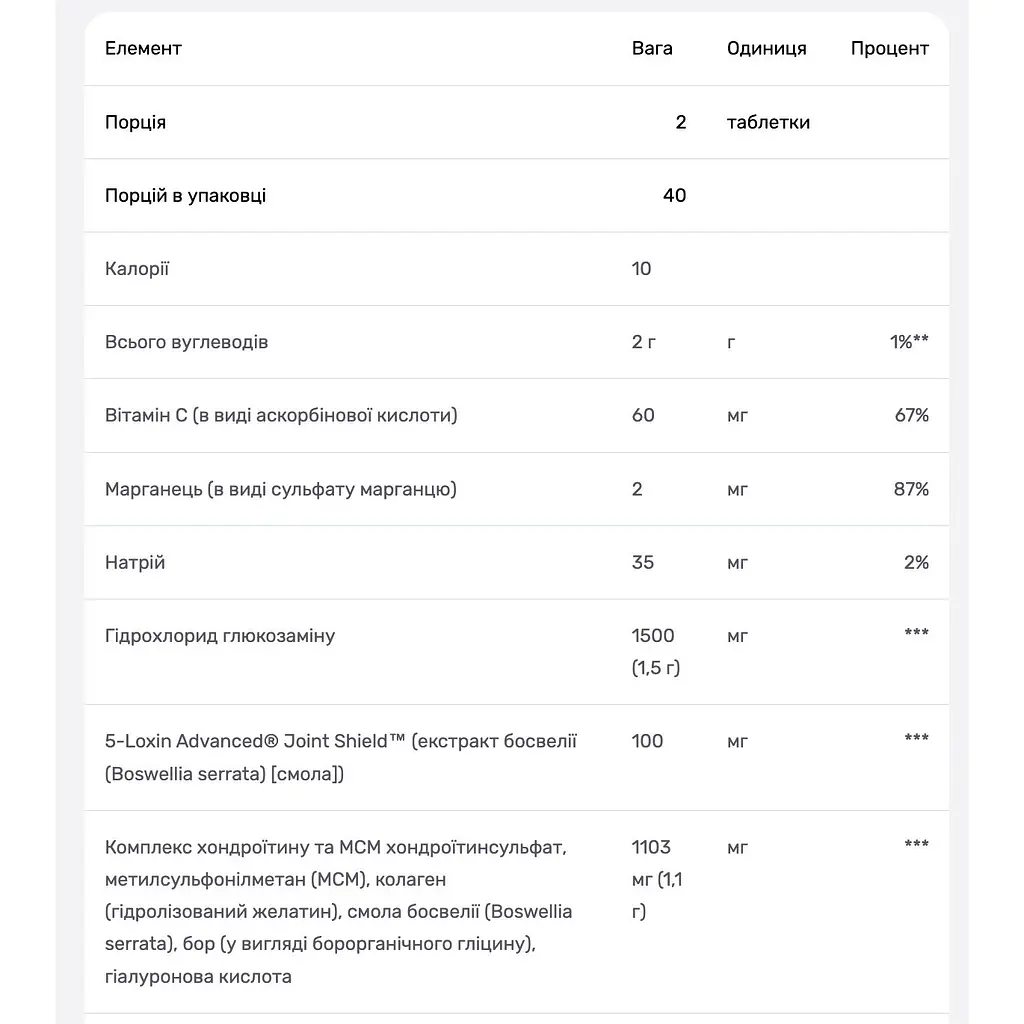
Task: Select the Марганець ingredient row
Action: click(x=517, y=489)
